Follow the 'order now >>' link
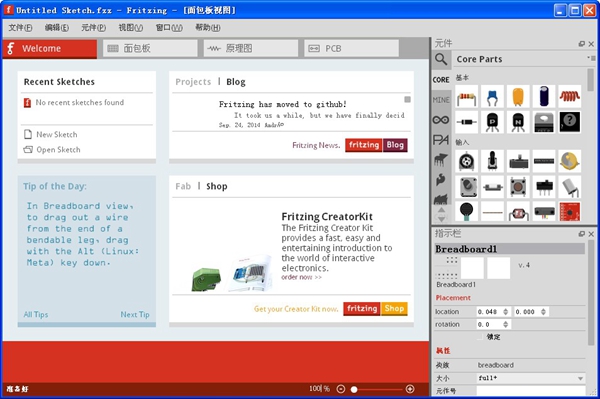This screenshot has width=600, height=399. point(302,277)
